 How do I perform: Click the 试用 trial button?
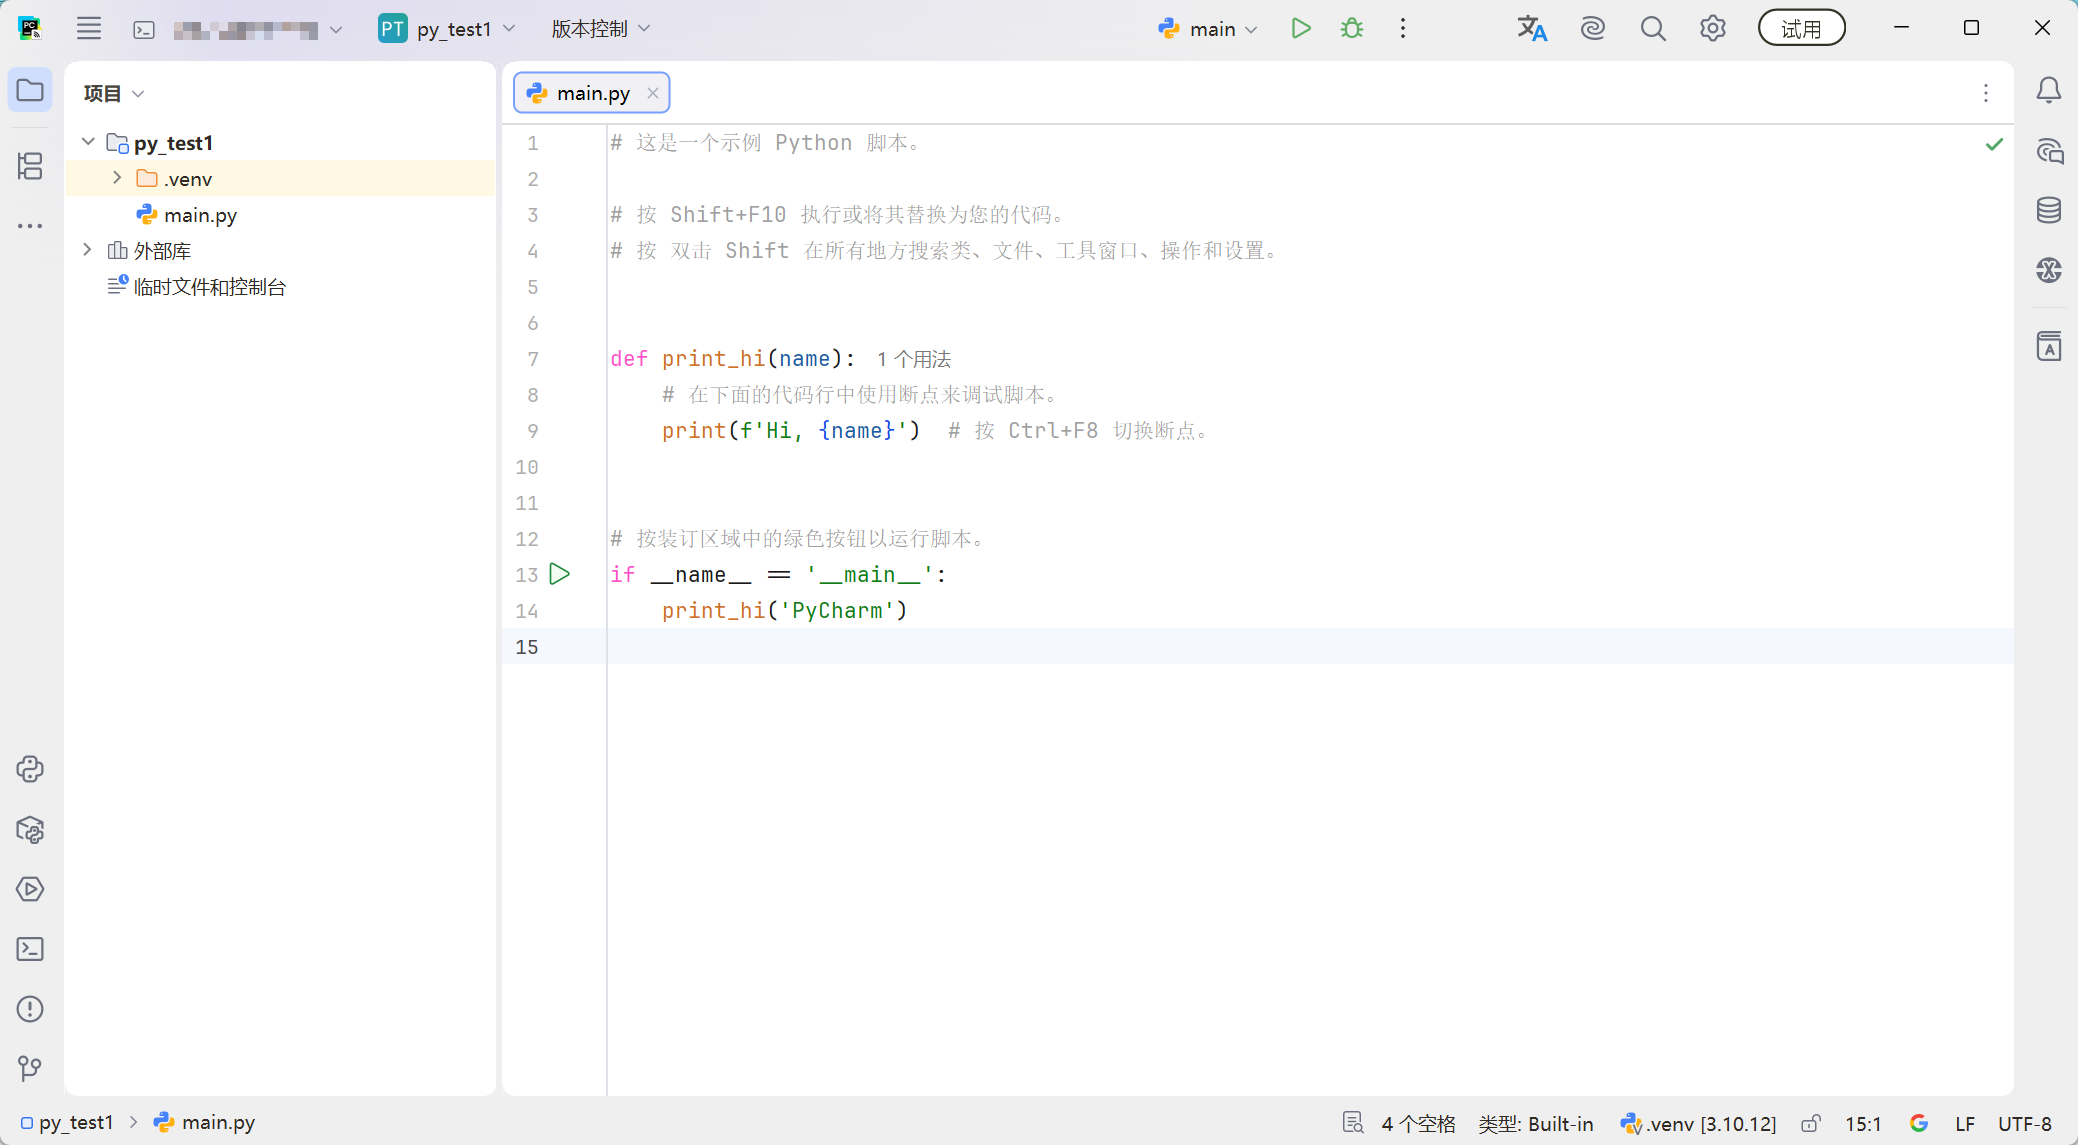click(x=1802, y=29)
